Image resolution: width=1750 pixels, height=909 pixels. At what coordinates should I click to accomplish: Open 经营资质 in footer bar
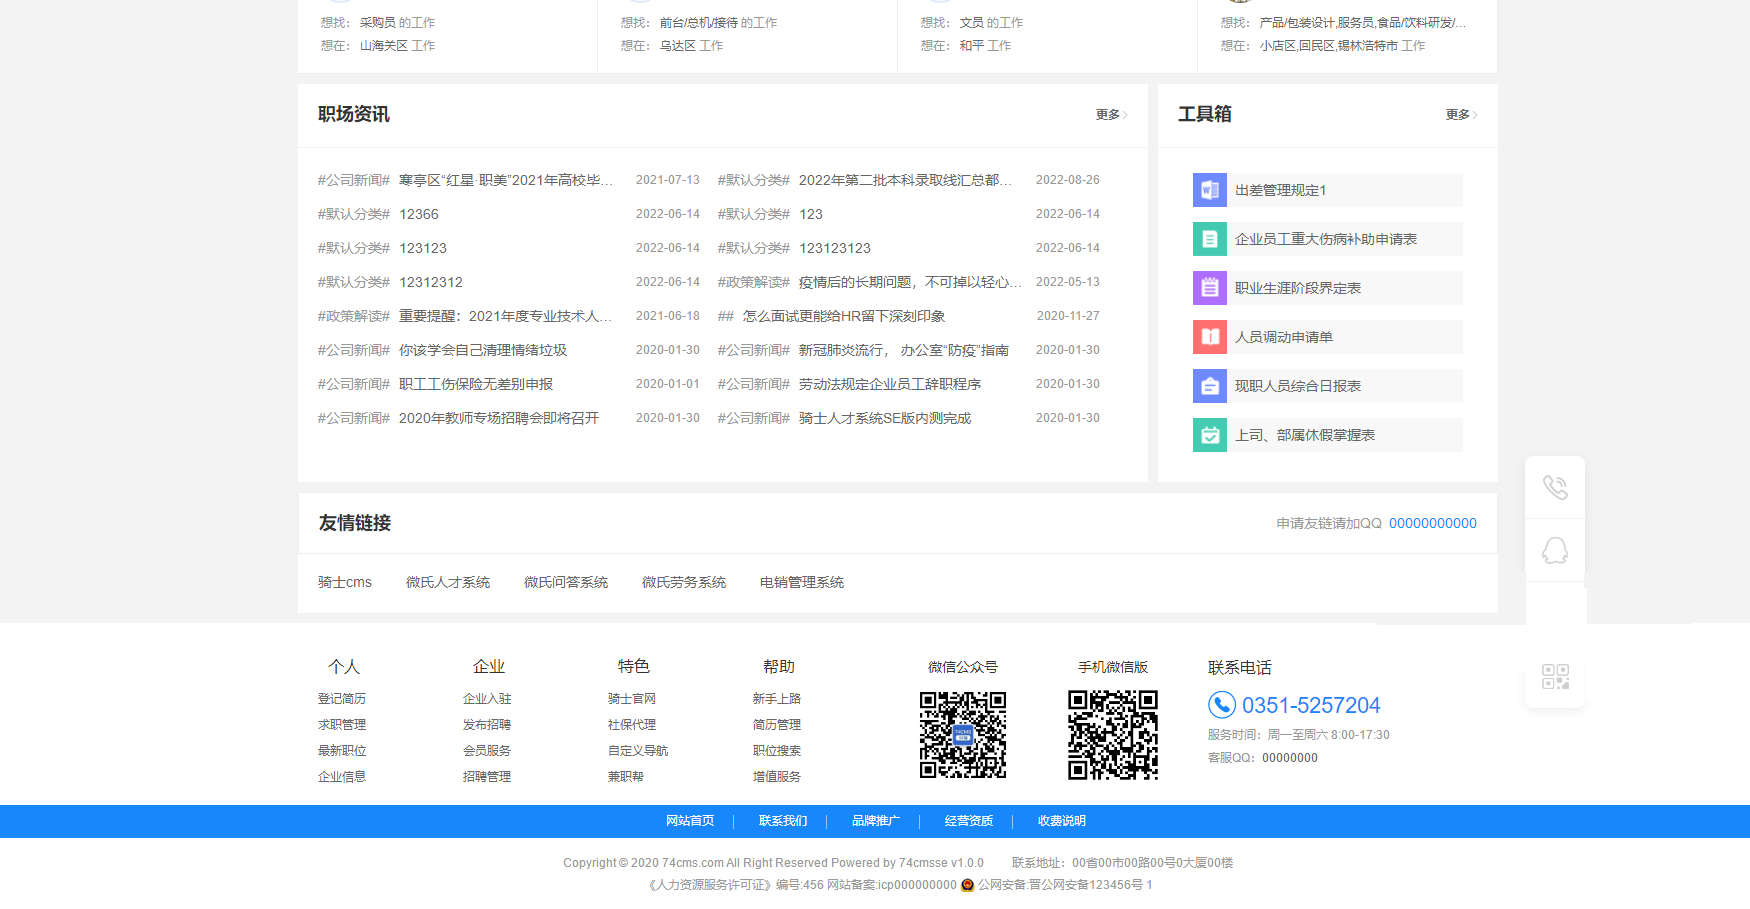(x=969, y=821)
